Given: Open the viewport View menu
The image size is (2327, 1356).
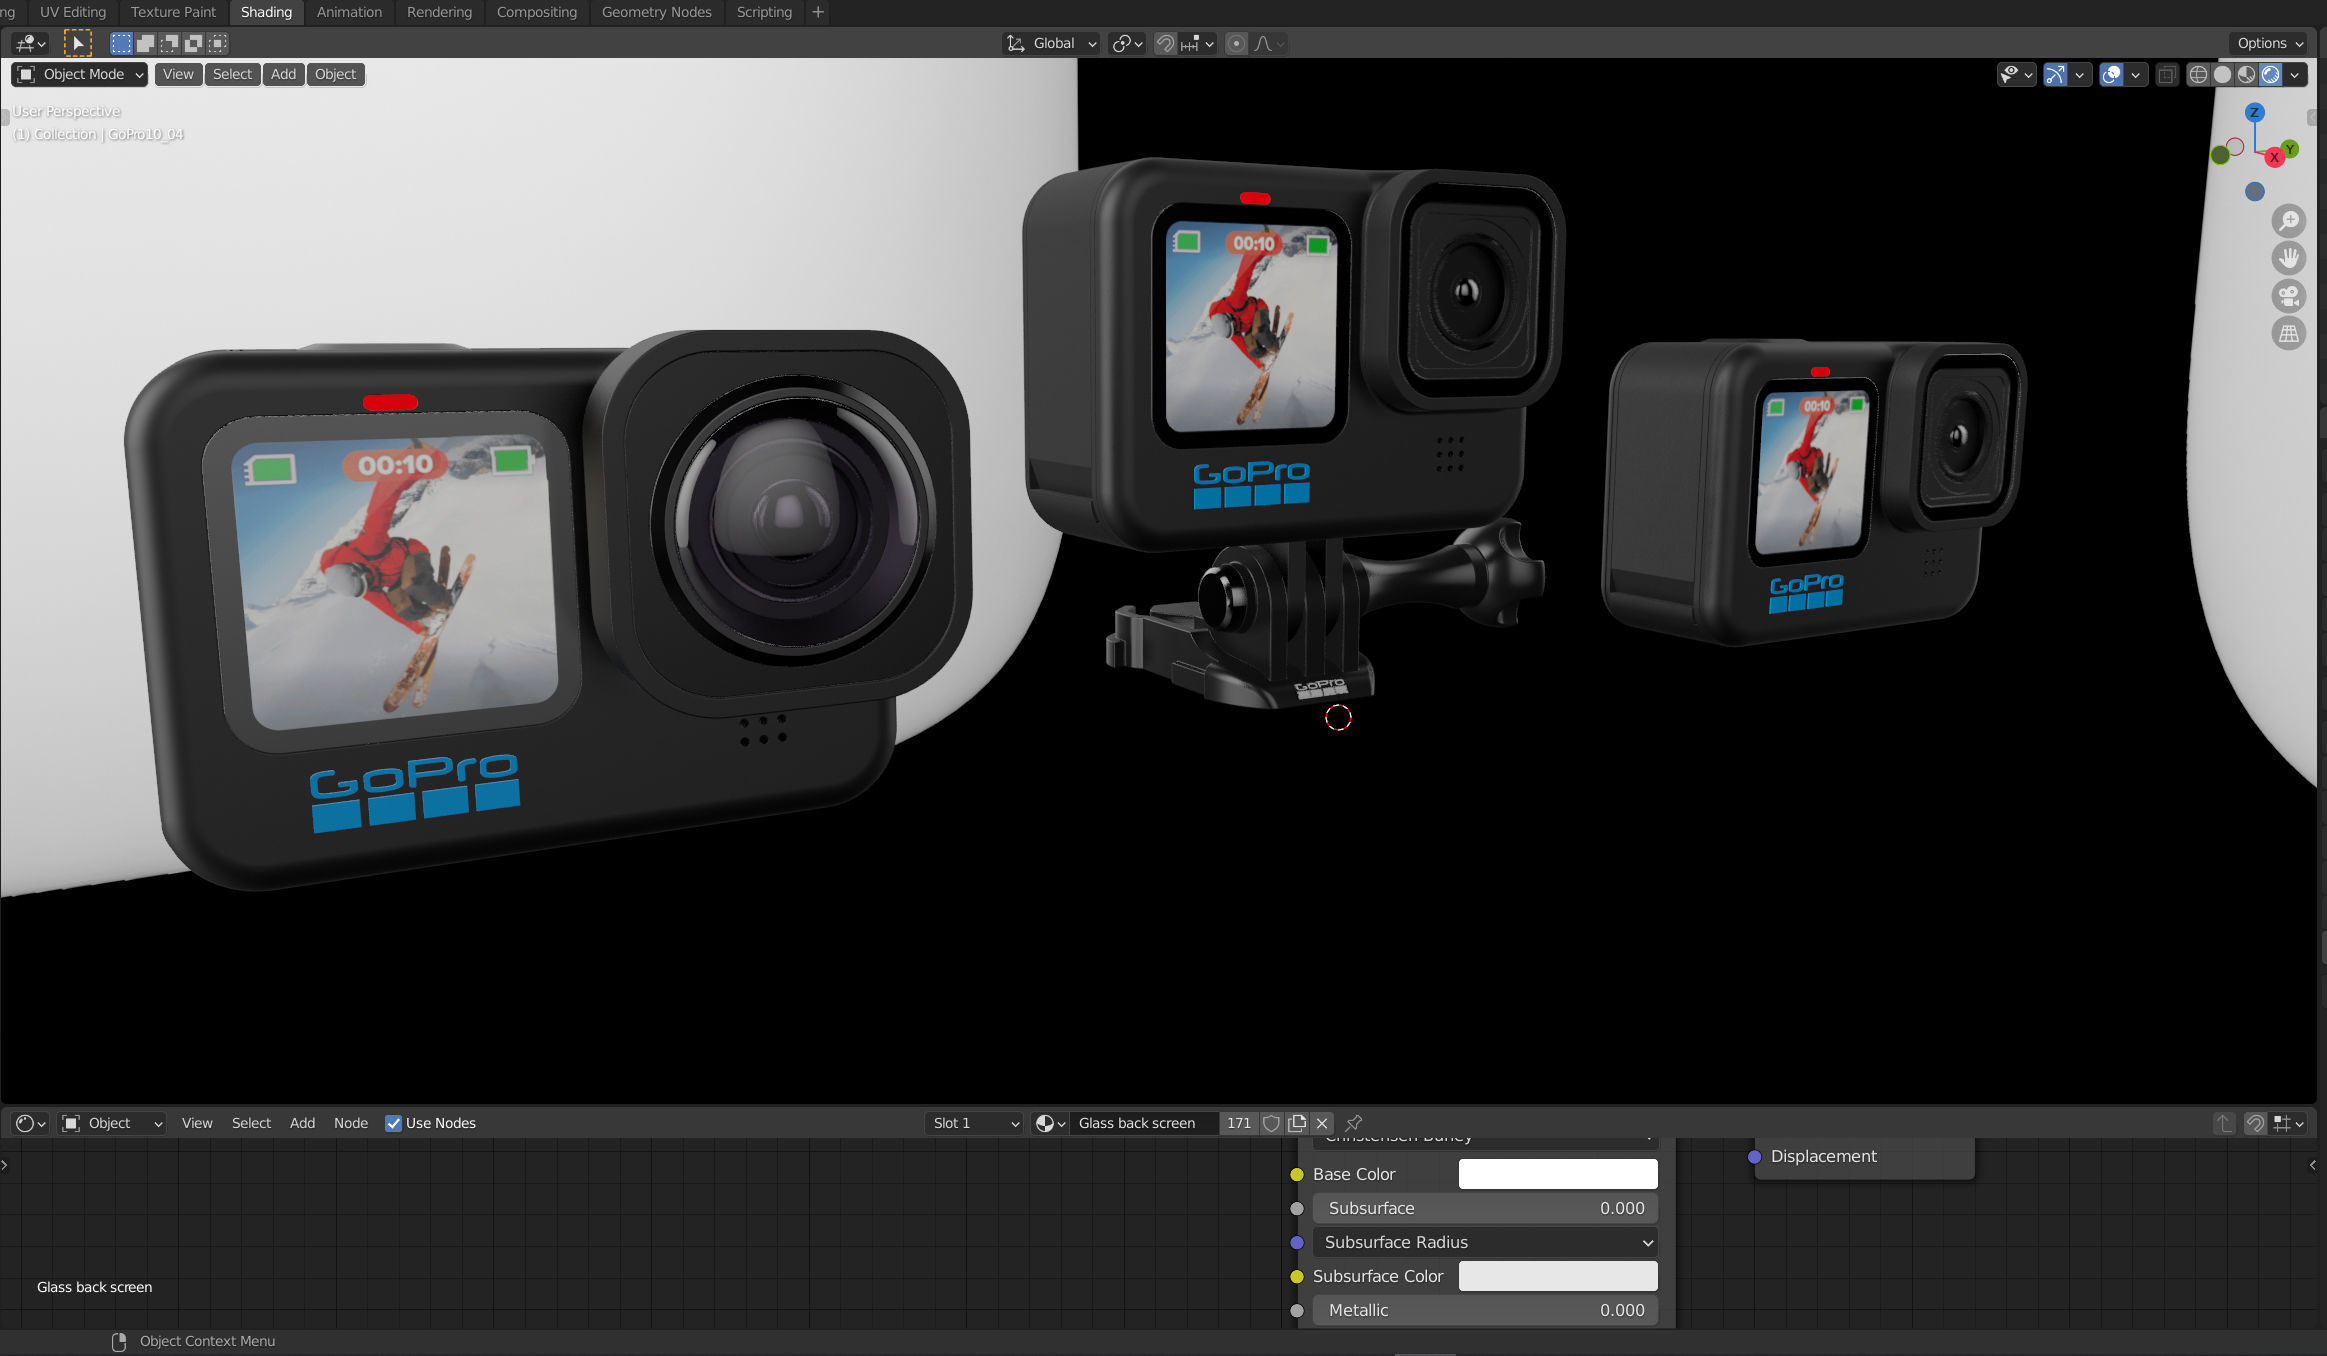Looking at the screenshot, I should [x=178, y=74].
